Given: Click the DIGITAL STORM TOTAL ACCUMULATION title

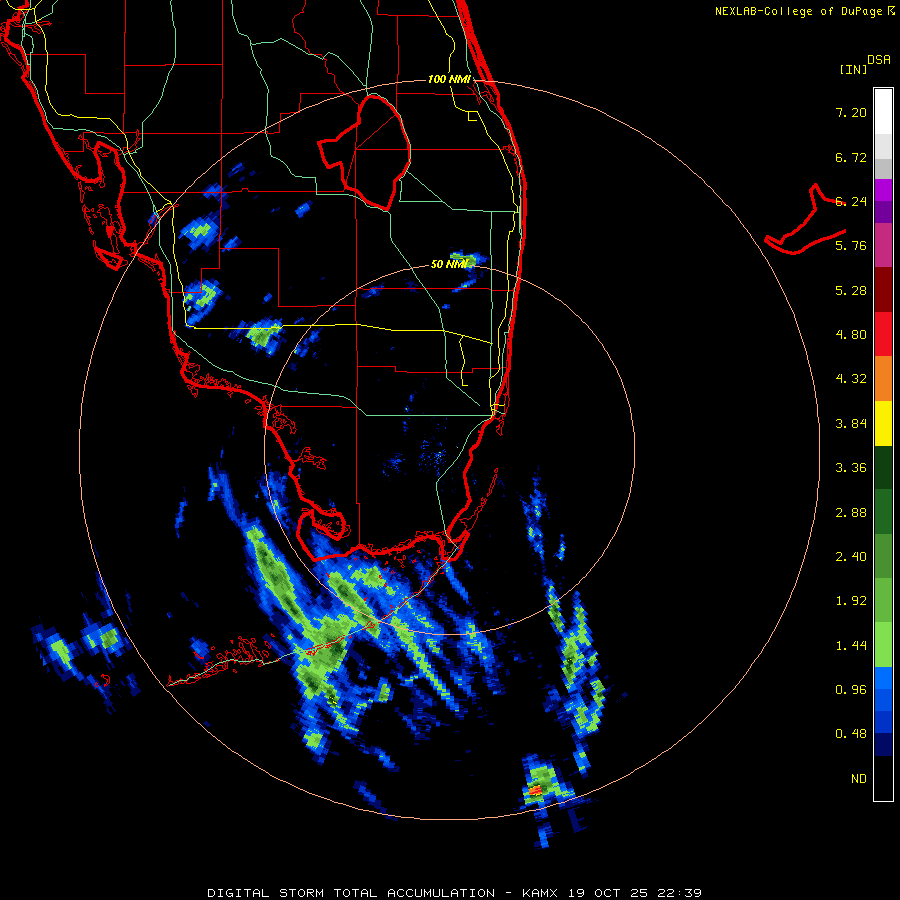Looking at the screenshot, I should pos(351,893).
